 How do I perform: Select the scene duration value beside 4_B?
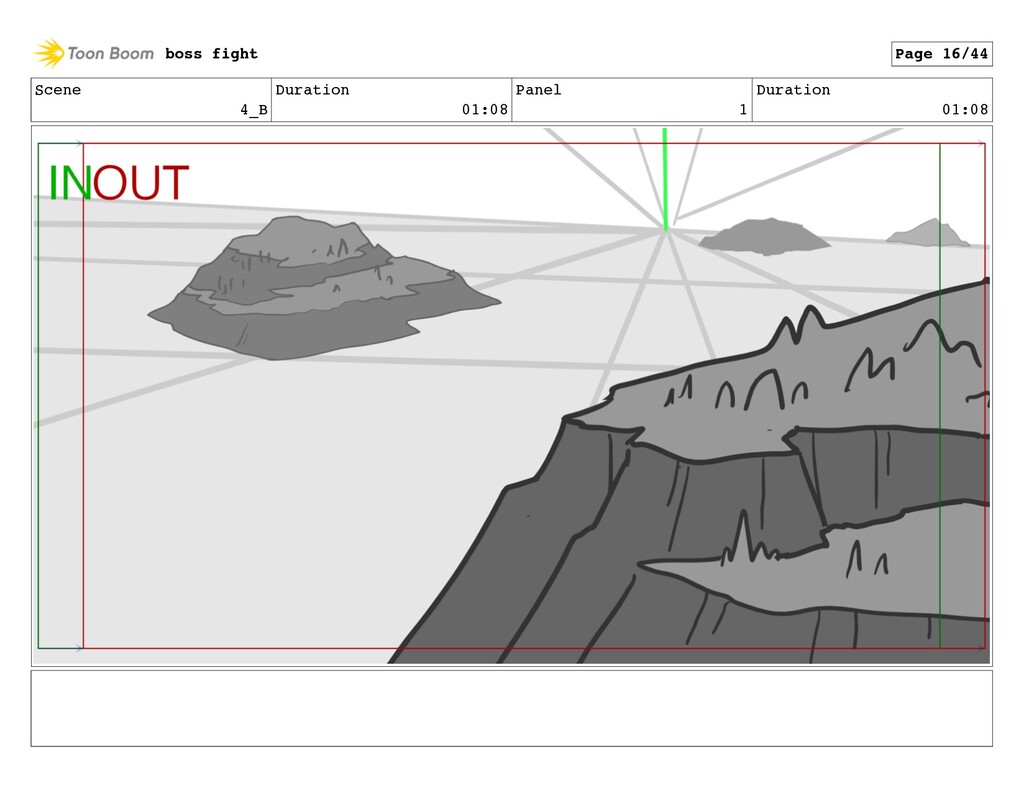[485, 110]
